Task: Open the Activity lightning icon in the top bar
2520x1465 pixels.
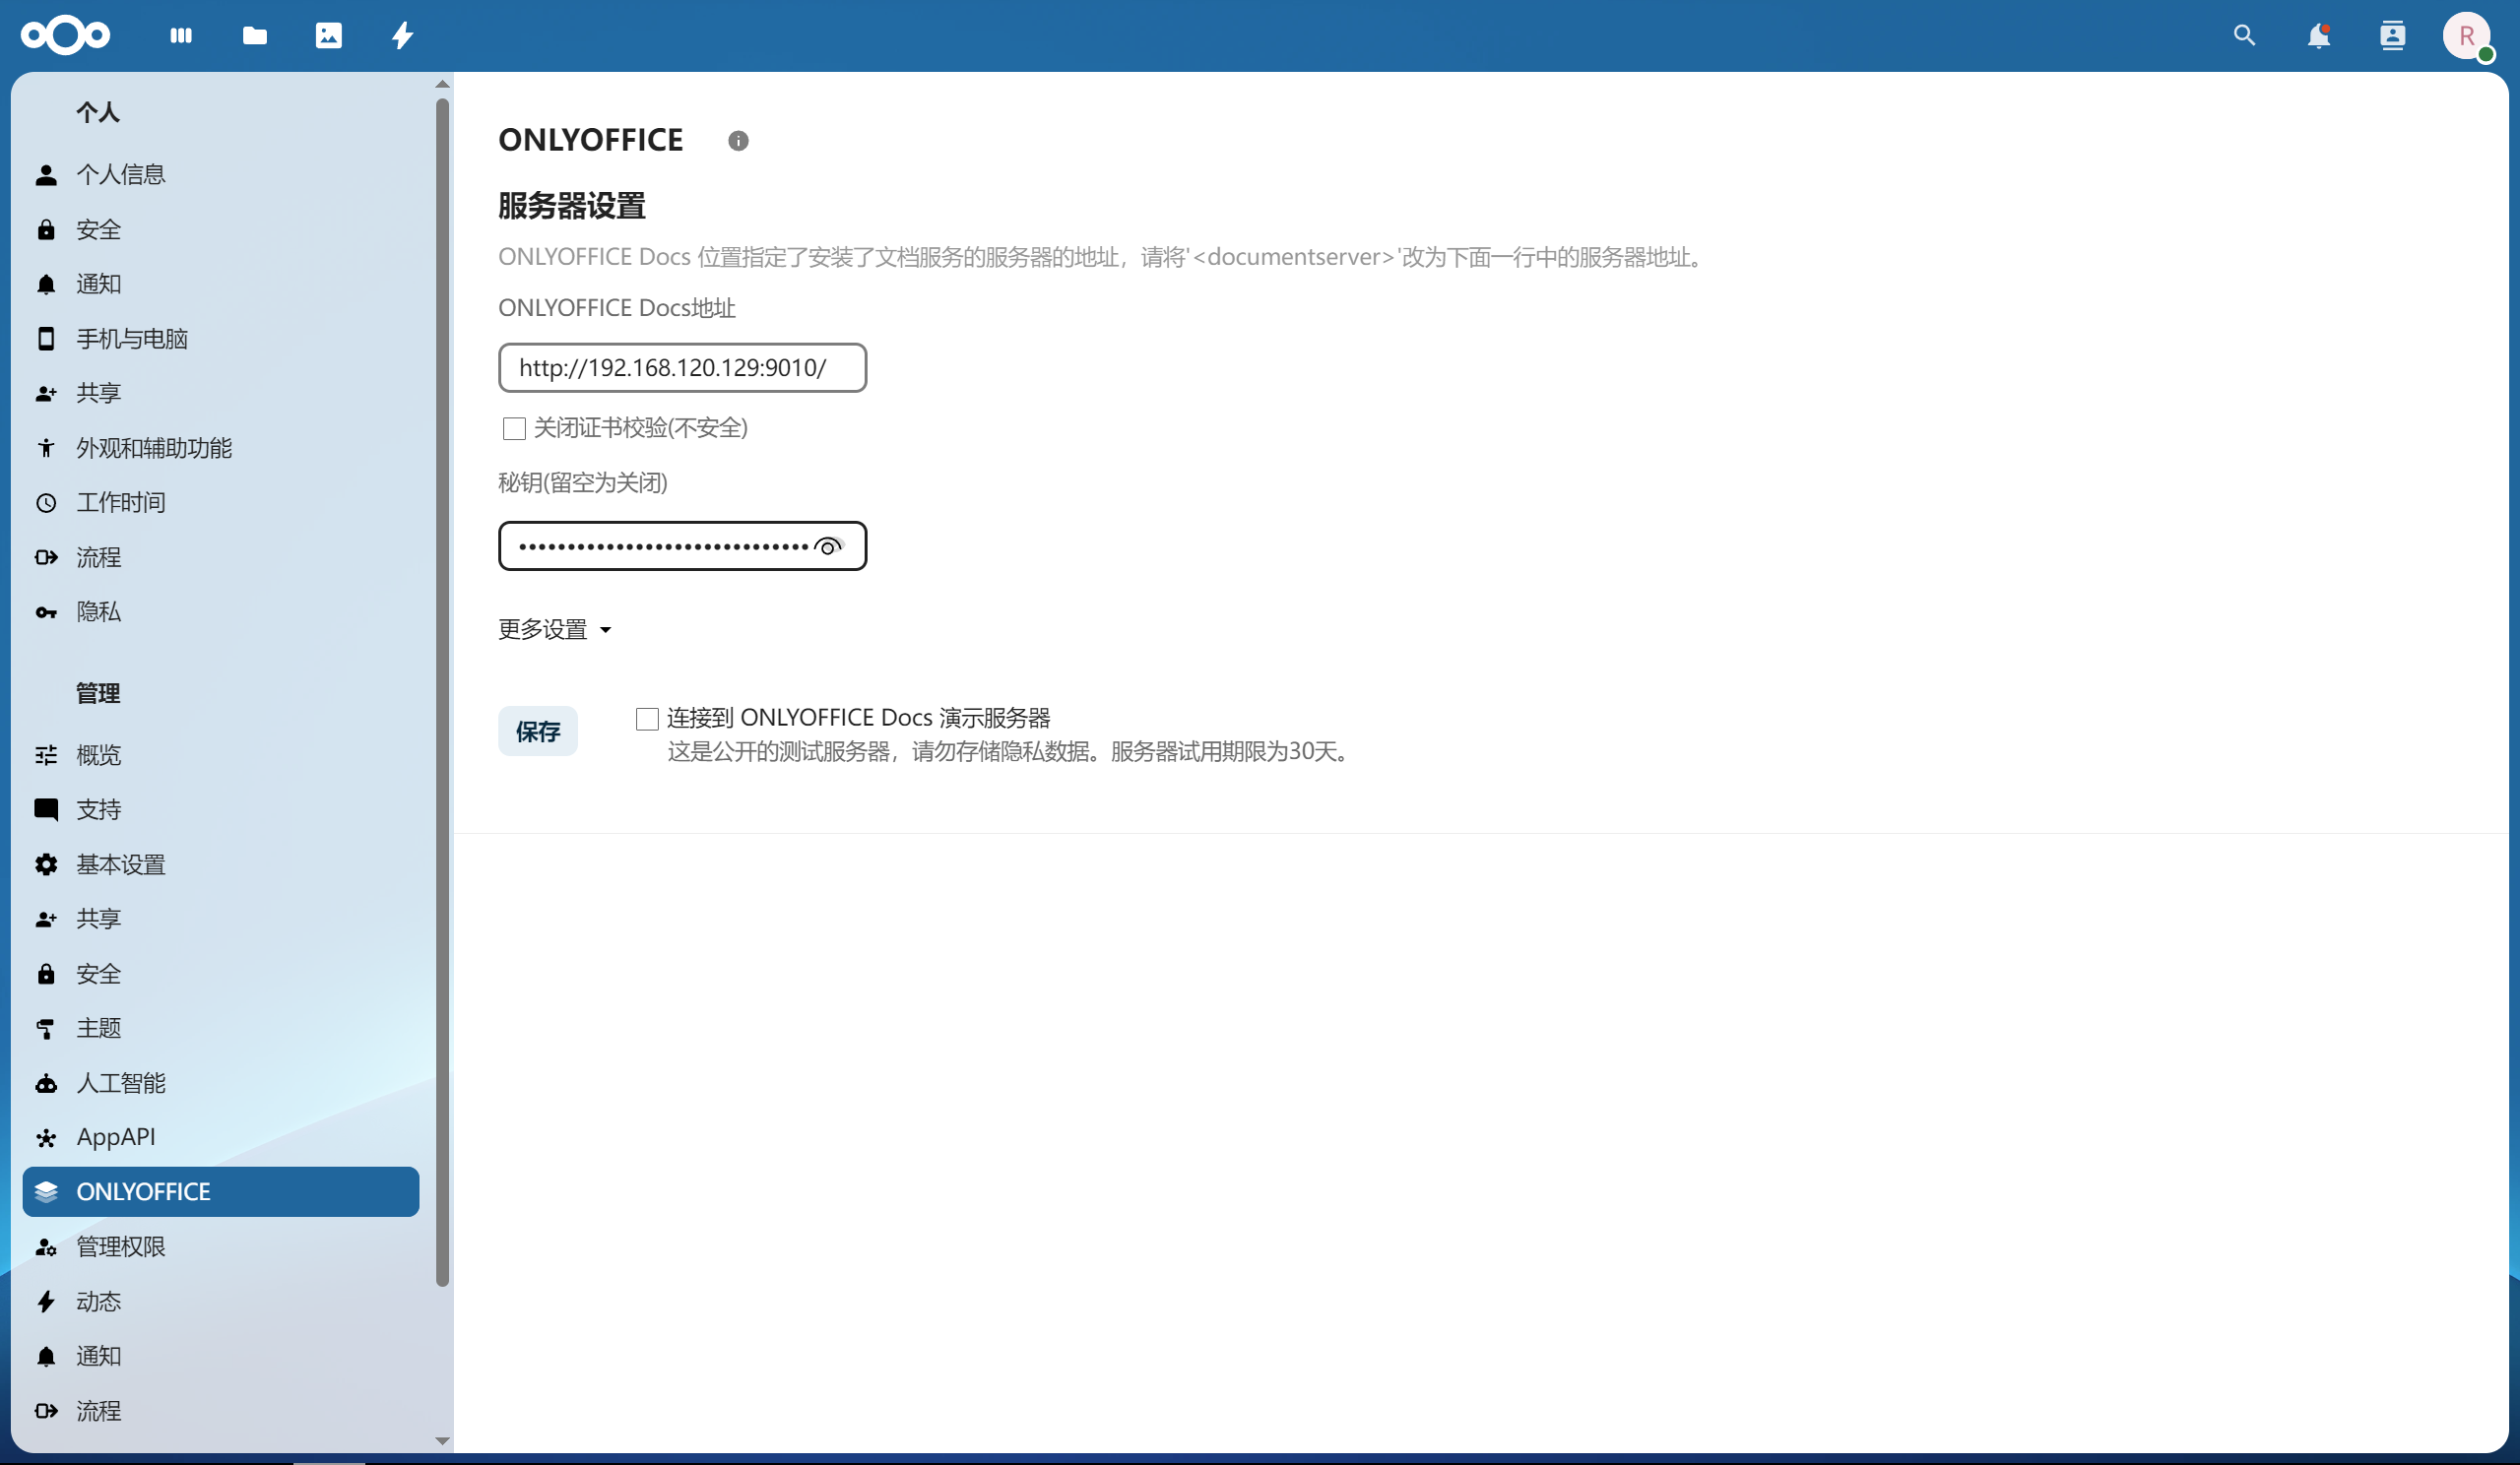Action: pyautogui.click(x=403, y=36)
